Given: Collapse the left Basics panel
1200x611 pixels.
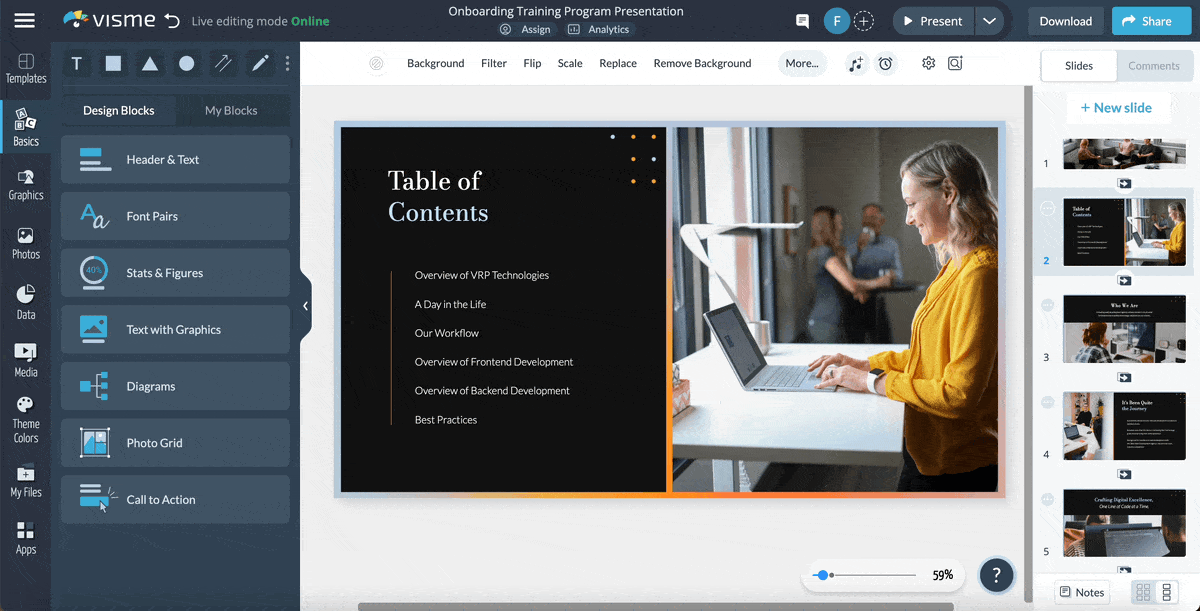Looking at the screenshot, I should pos(305,306).
